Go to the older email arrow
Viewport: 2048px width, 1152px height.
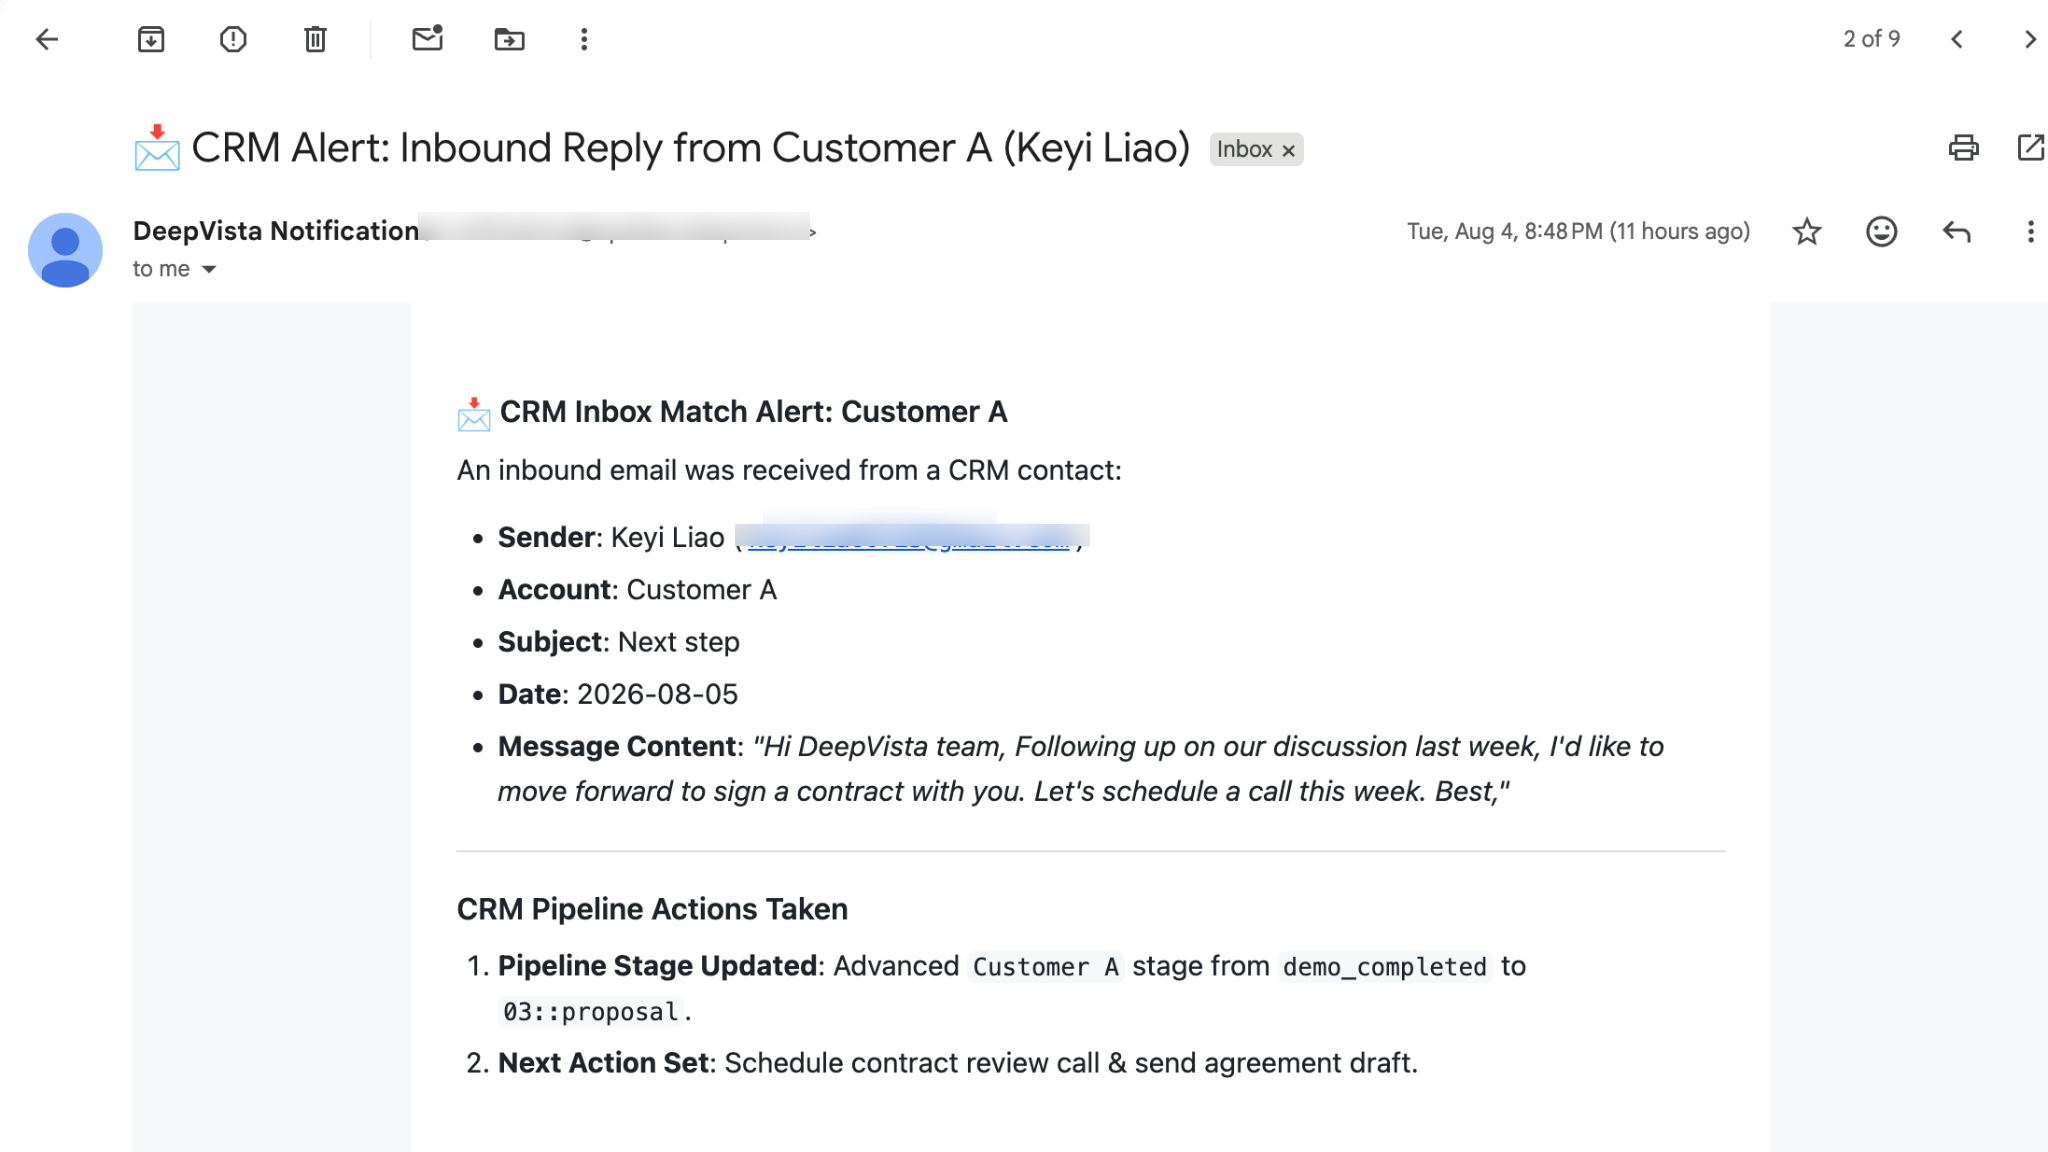point(2029,39)
